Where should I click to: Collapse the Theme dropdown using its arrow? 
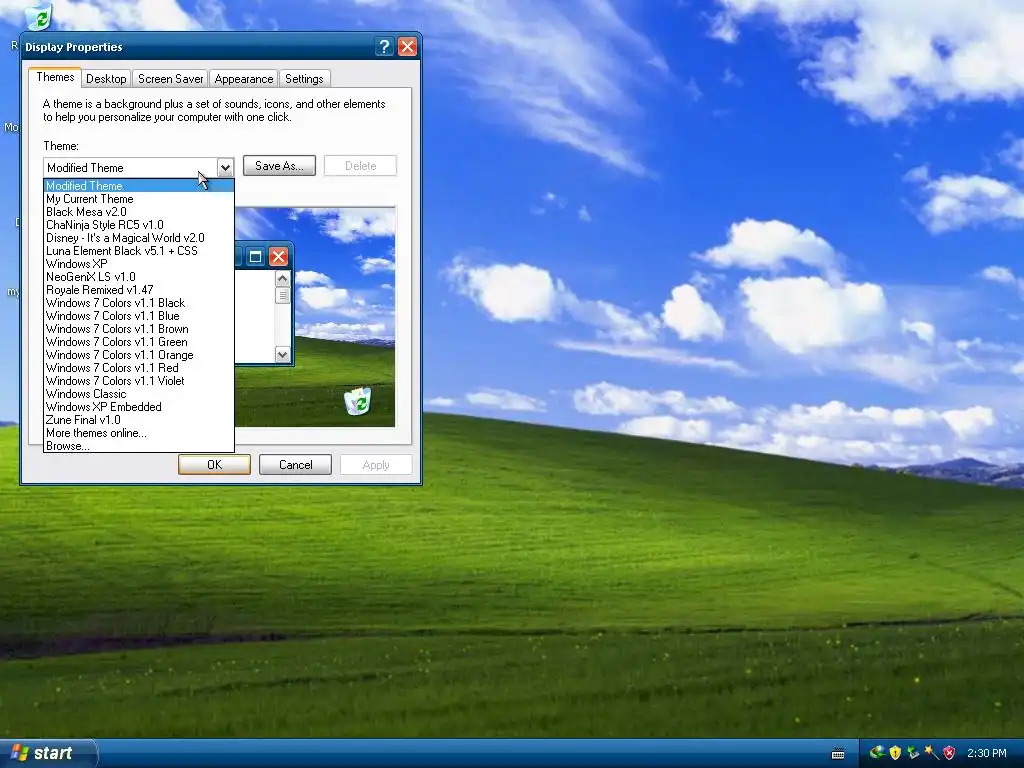click(x=225, y=167)
